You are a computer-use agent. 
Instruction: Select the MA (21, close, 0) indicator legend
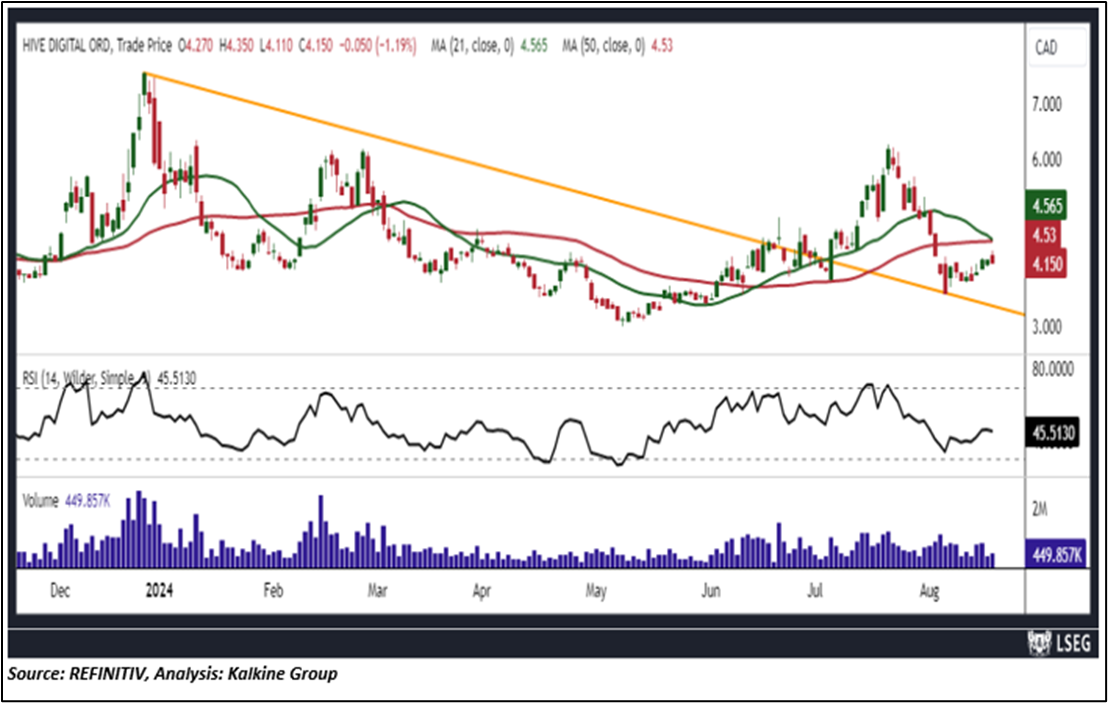click(x=489, y=46)
